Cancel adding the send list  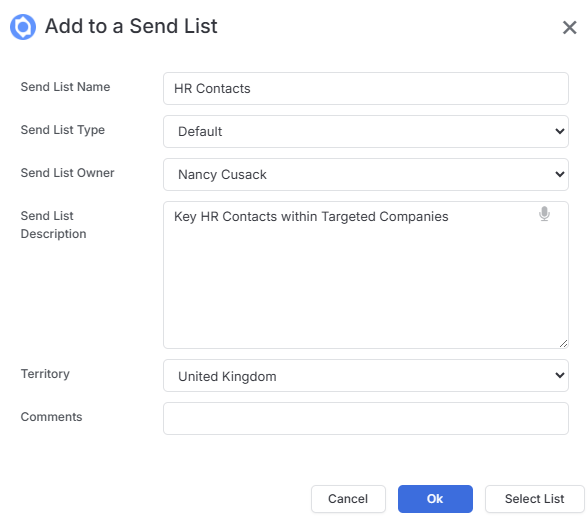[348, 499]
